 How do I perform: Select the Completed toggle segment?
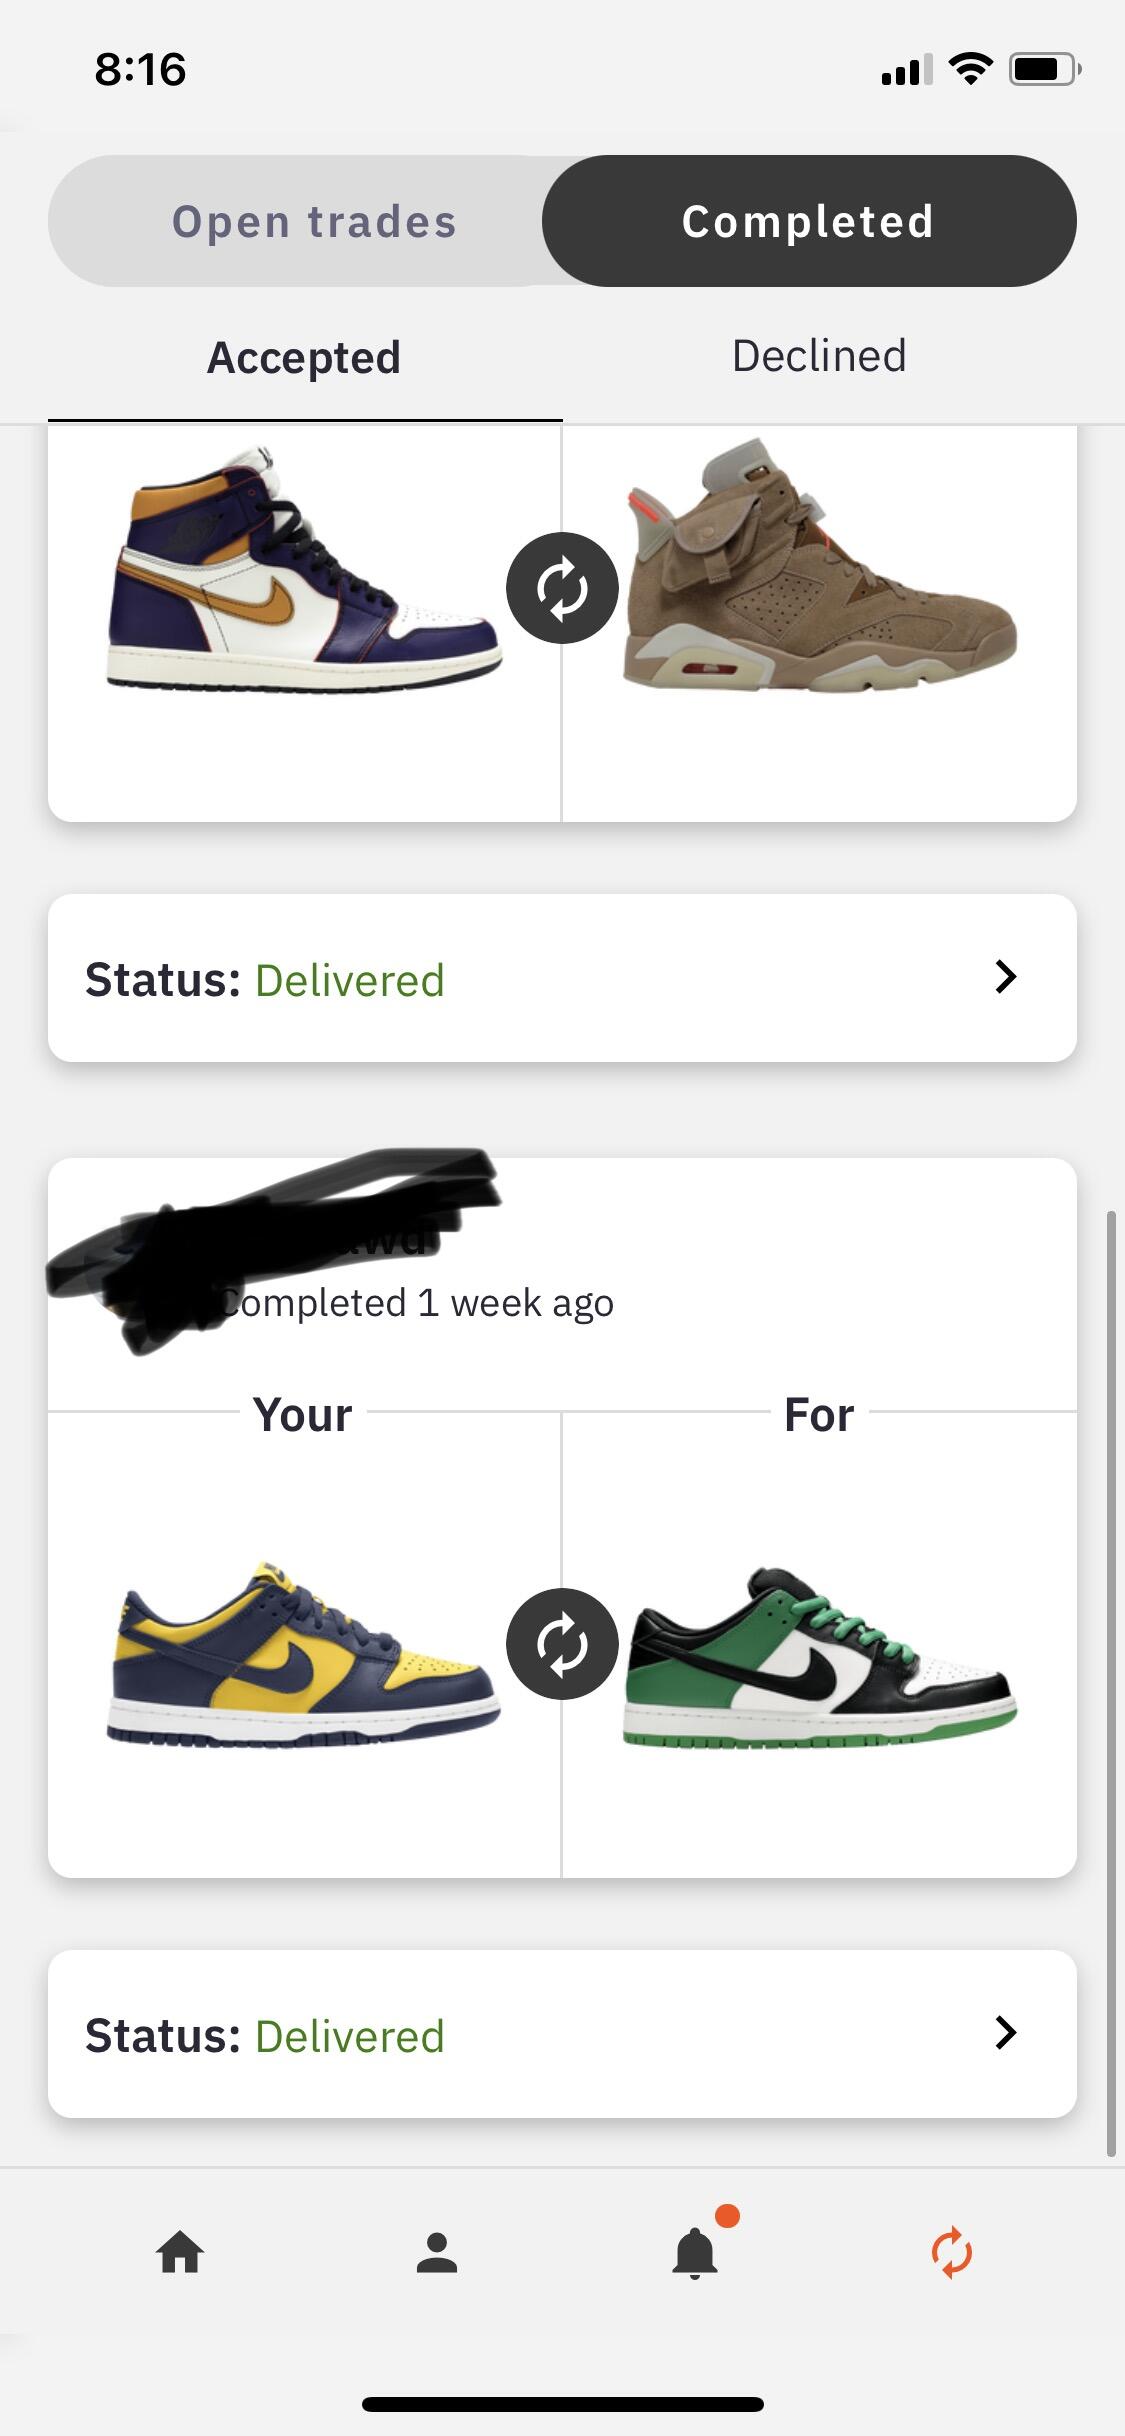click(808, 221)
